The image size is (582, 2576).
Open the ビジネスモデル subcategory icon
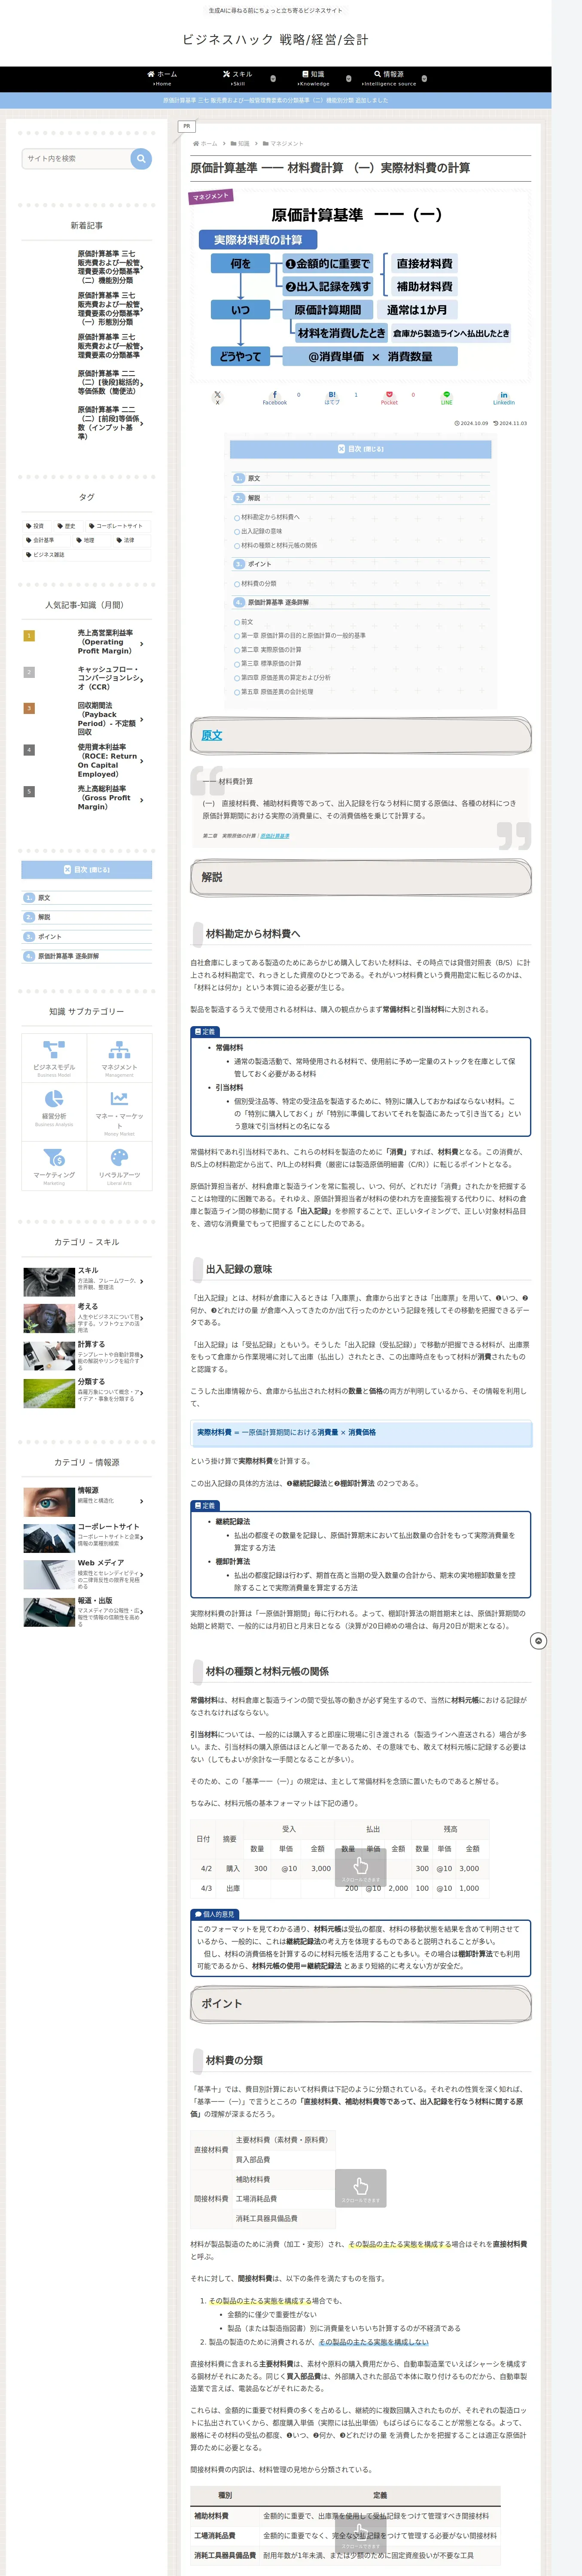coord(54,1057)
